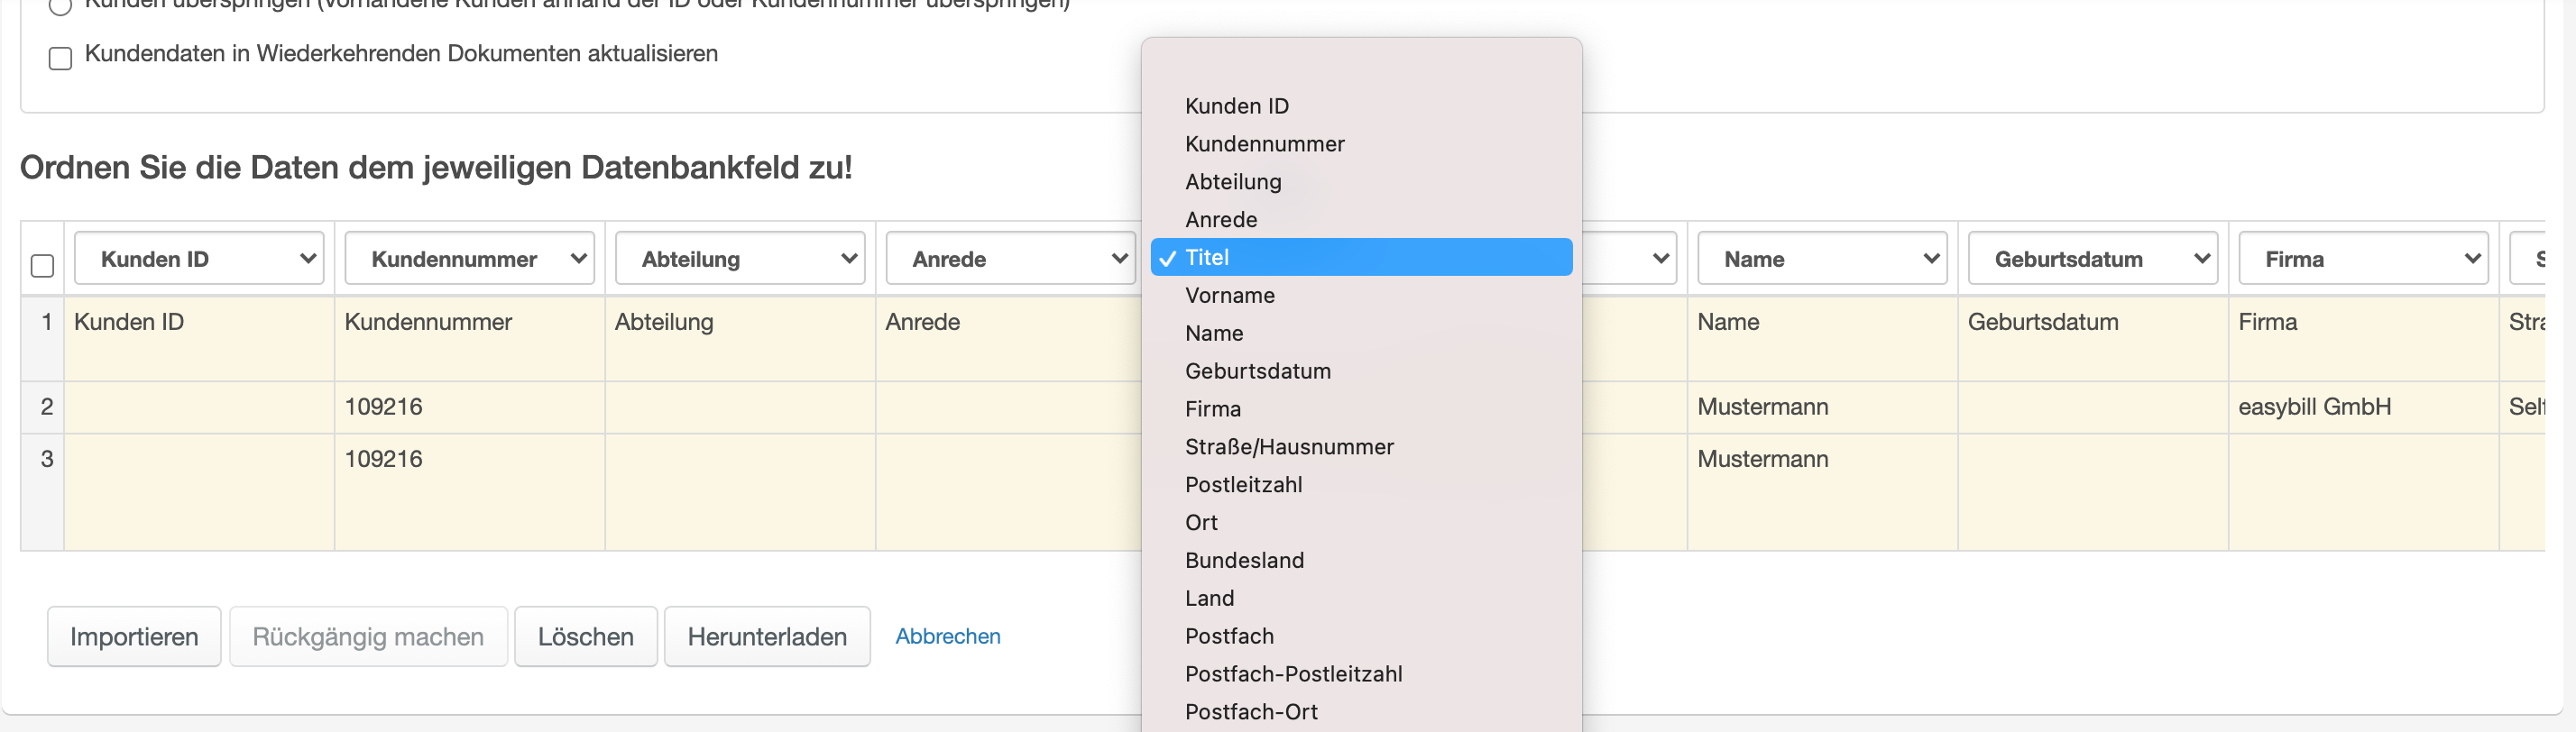Choose Kunden ID in the open list
The width and height of the screenshot is (2576, 732).
pos(1361,106)
